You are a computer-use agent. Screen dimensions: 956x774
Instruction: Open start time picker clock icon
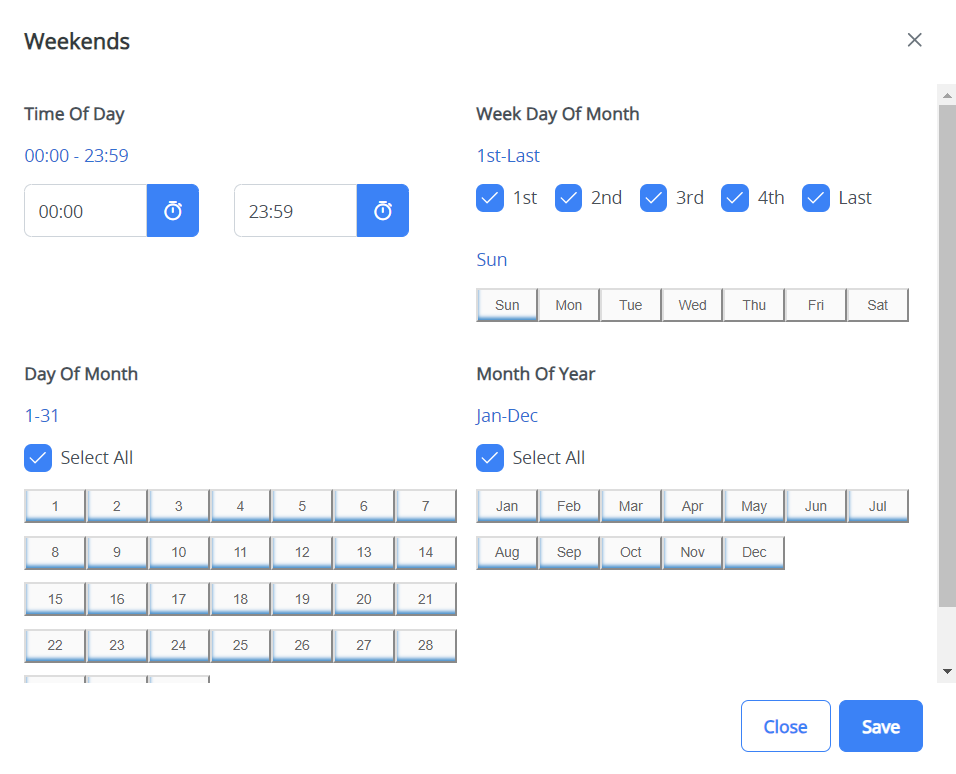pyautogui.click(x=173, y=211)
